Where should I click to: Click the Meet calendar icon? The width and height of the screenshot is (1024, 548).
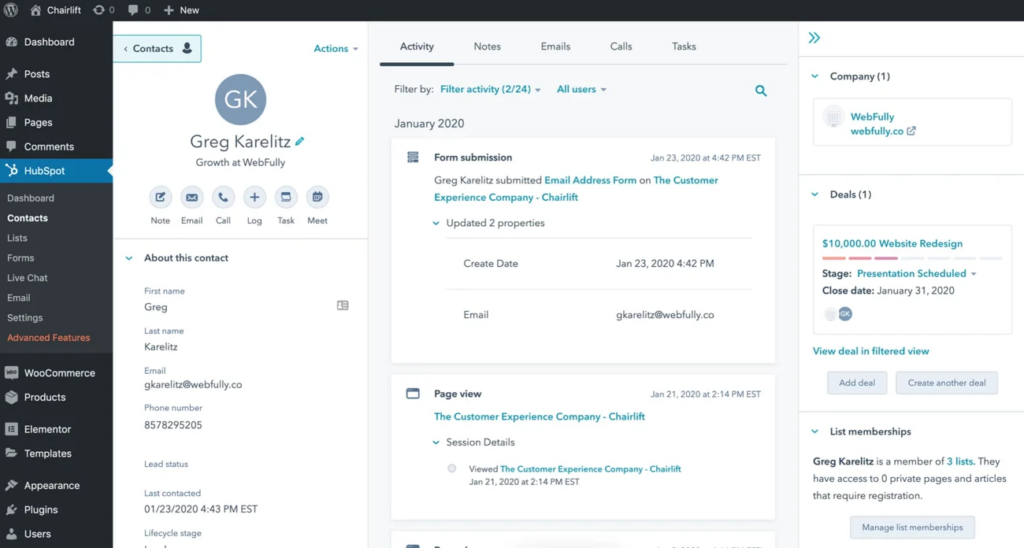(x=317, y=198)
